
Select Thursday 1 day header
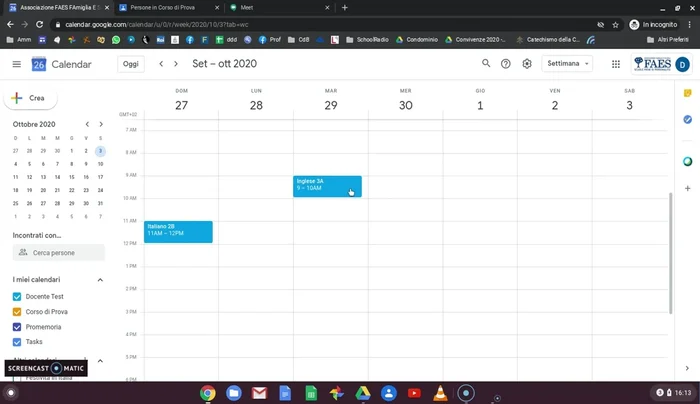[x=480, y=105]
